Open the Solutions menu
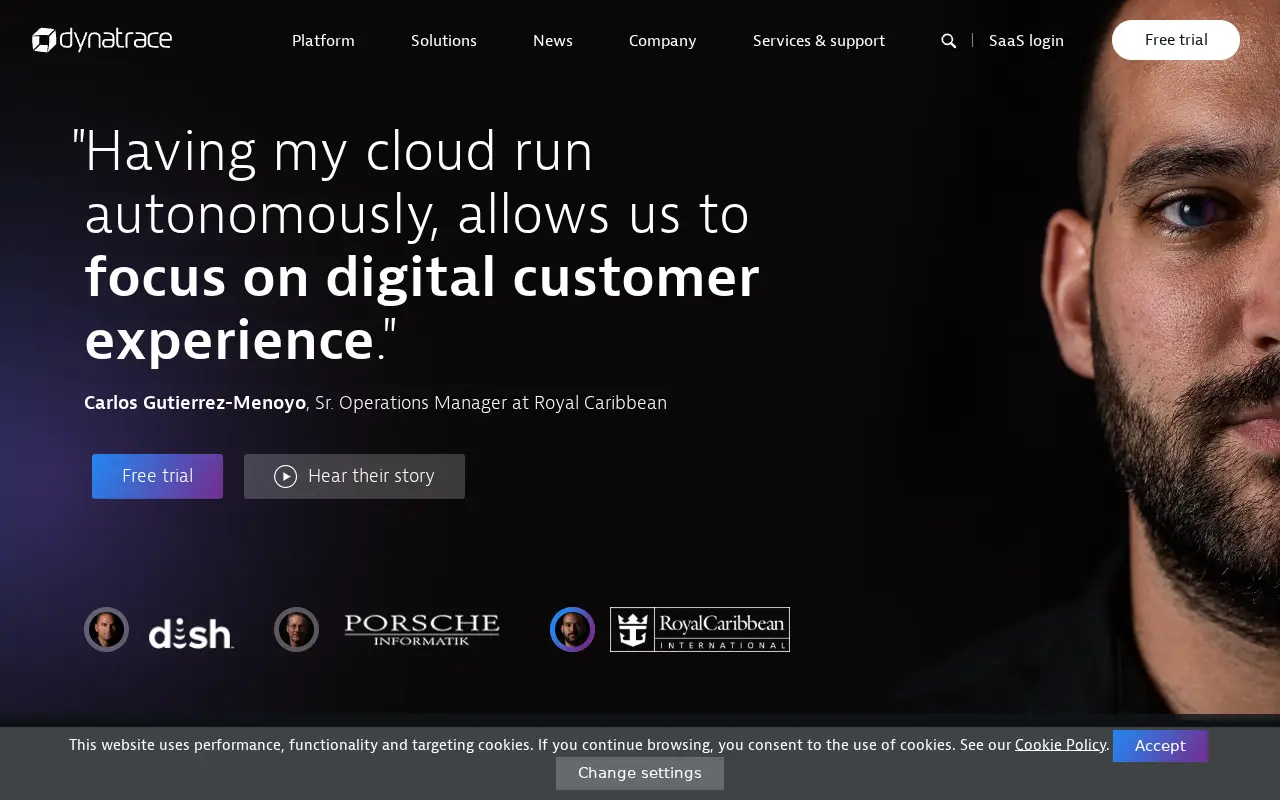The image size is (1280, 800). [444, 41]
